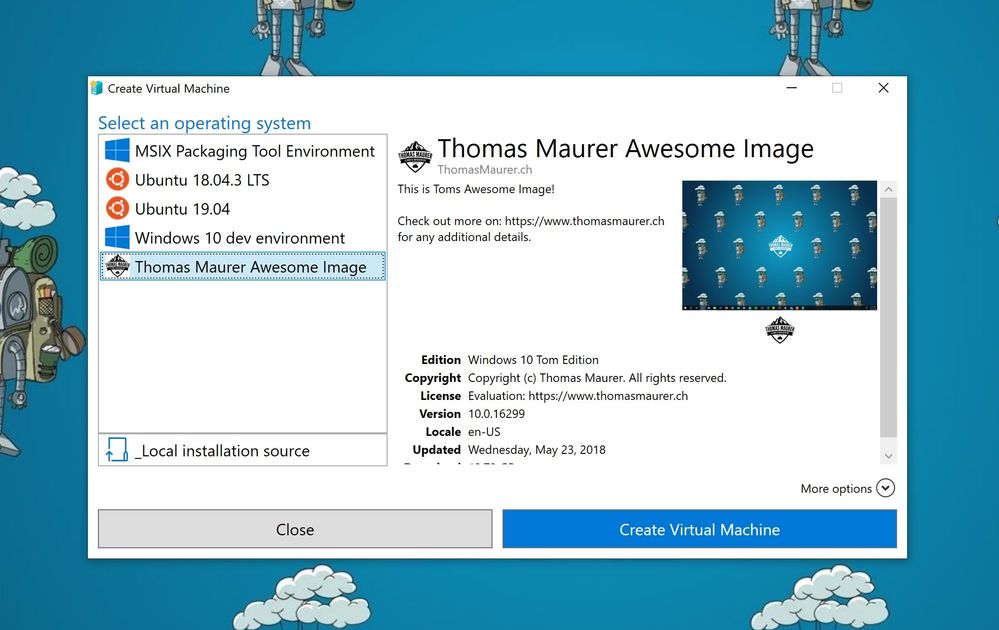Click the Thomas Maurer Awesome Image heading
This screenshot has height=630, width=999.
pos(626,148)
